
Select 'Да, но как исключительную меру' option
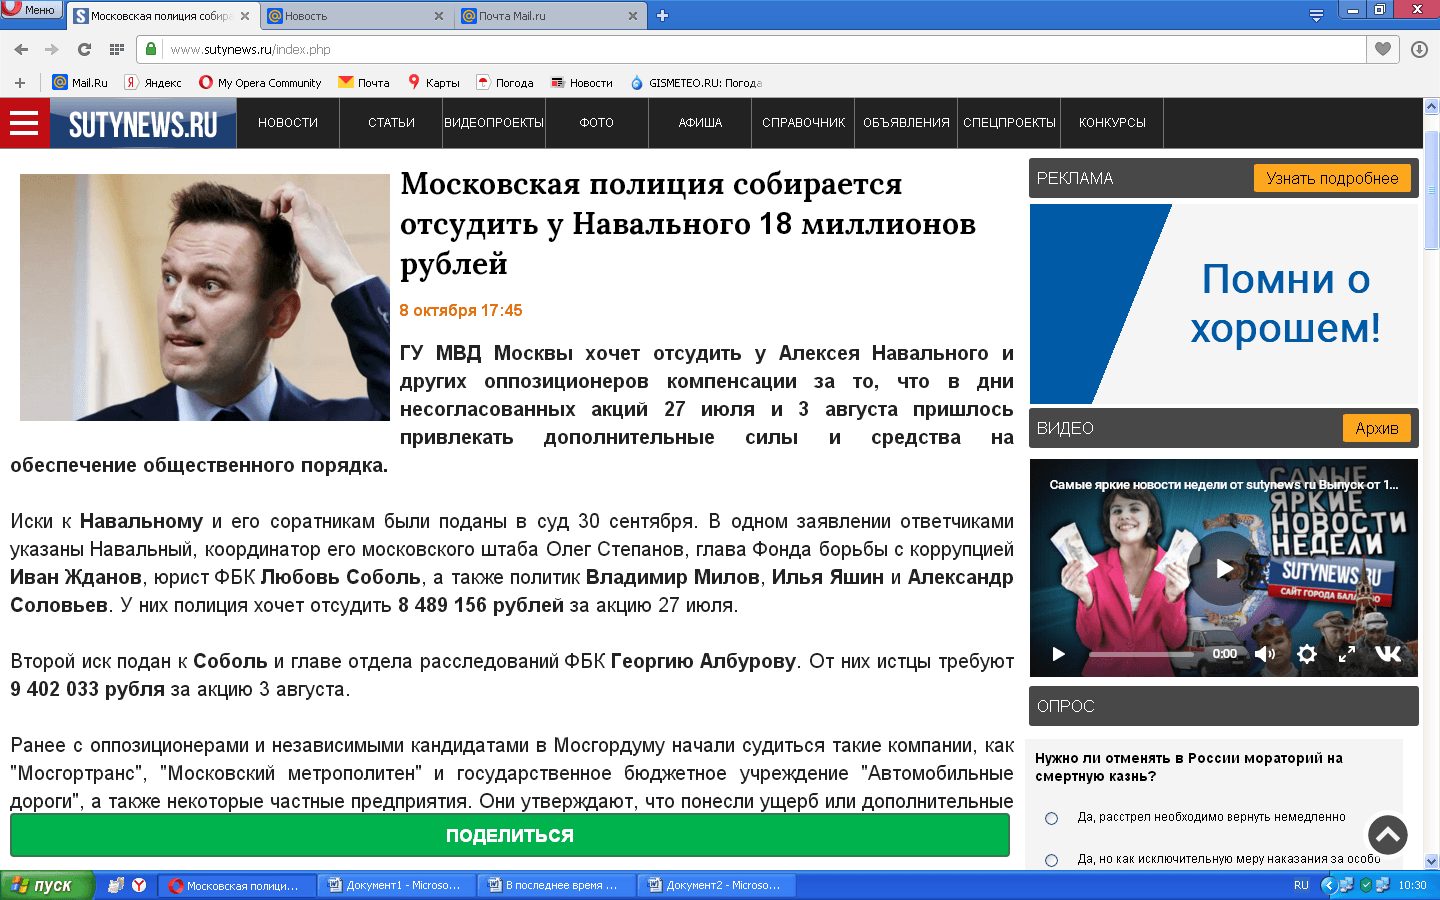1051,860
